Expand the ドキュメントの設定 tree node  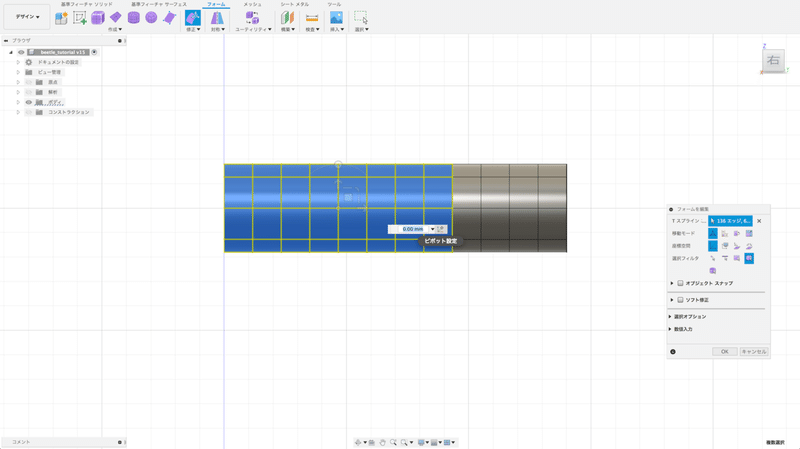tap(18, 62)
